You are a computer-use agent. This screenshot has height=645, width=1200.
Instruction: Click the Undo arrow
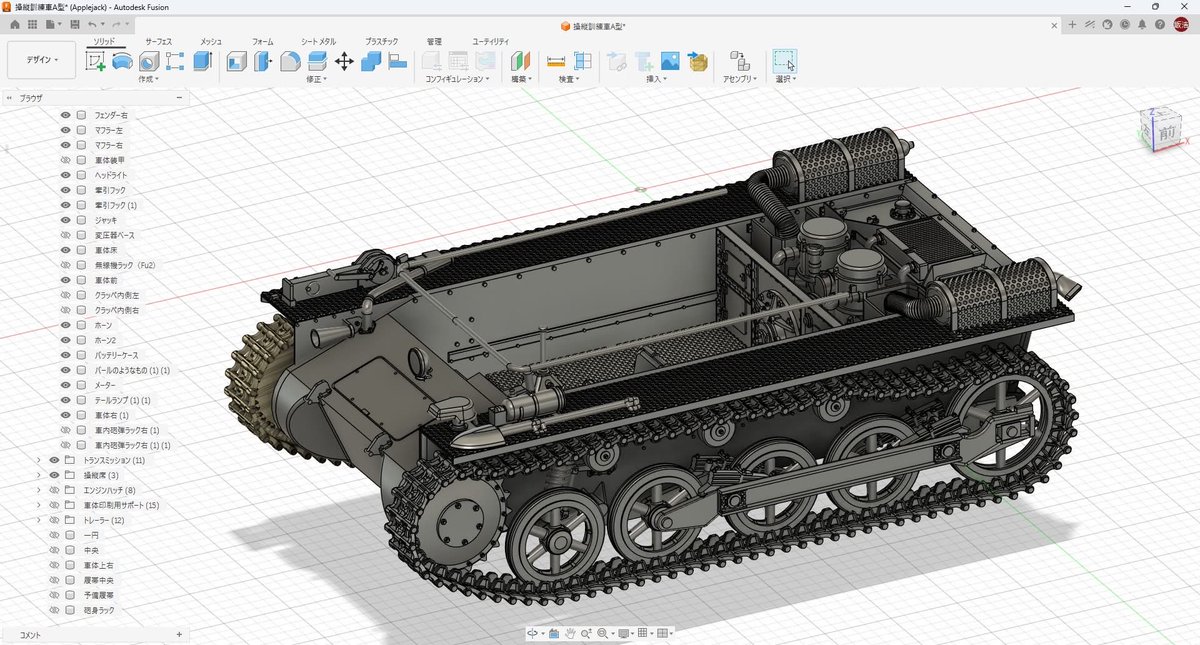pos(93,23)
